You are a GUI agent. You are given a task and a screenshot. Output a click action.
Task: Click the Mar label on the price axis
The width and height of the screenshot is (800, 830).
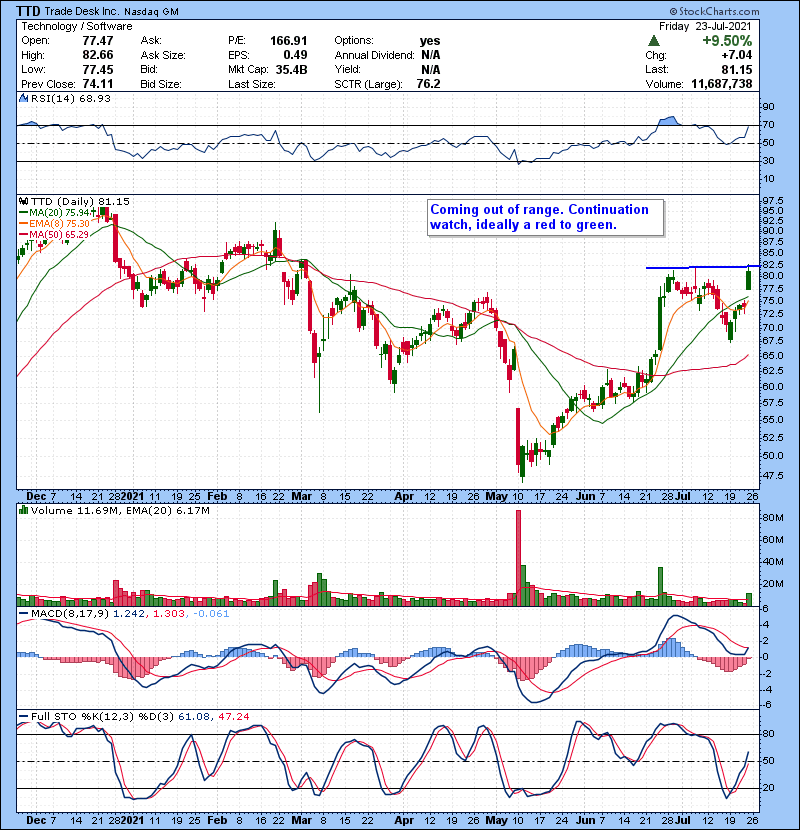click(302, 497)
